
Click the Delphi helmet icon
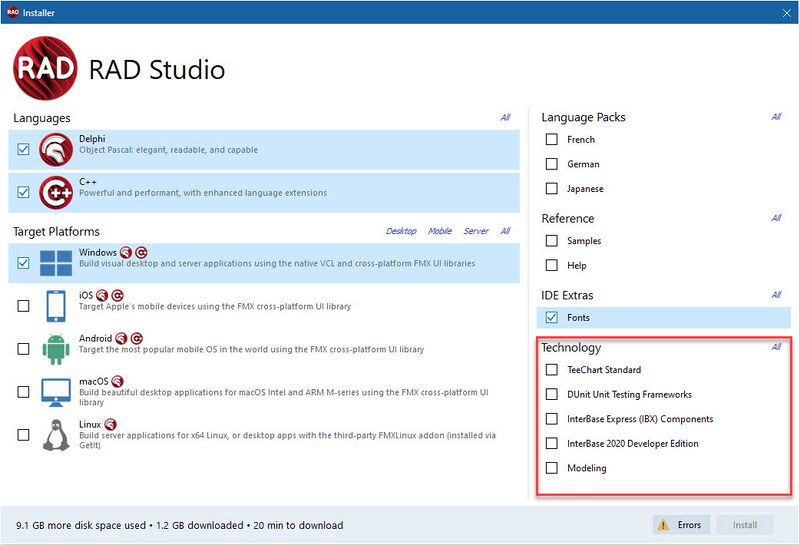tap(56, 150)
